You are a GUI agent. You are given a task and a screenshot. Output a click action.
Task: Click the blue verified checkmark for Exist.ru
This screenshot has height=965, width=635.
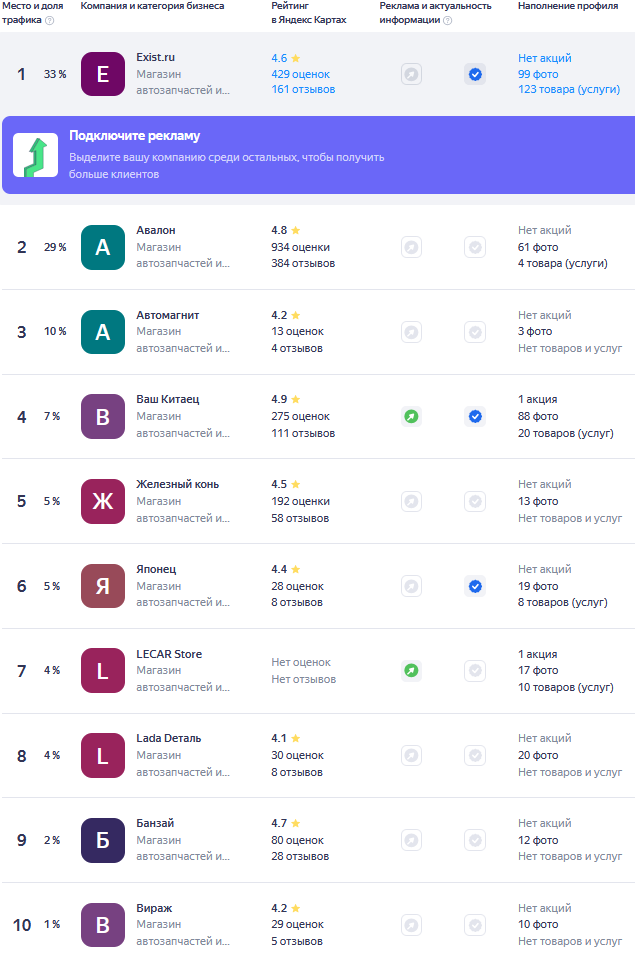475,74
